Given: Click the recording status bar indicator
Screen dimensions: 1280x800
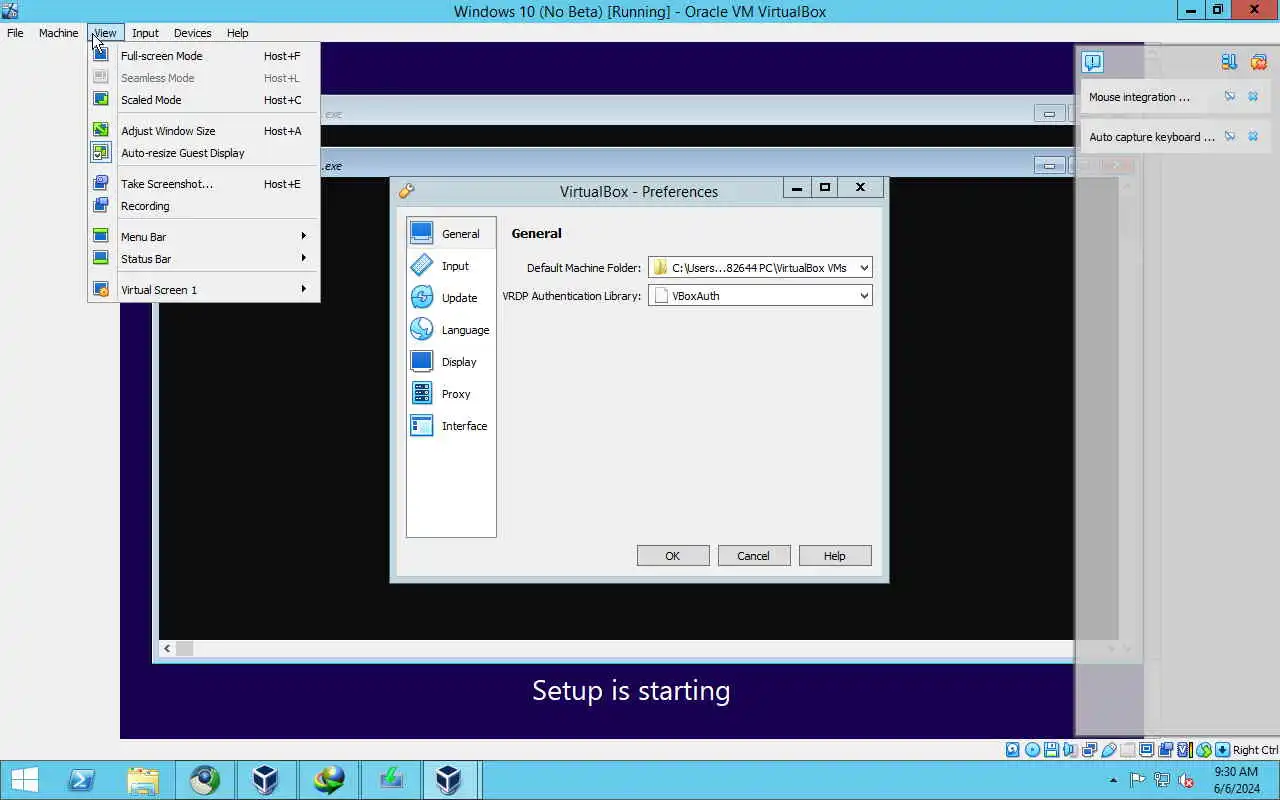Looking at the screenshot, I should click(x=1166, y=750).
